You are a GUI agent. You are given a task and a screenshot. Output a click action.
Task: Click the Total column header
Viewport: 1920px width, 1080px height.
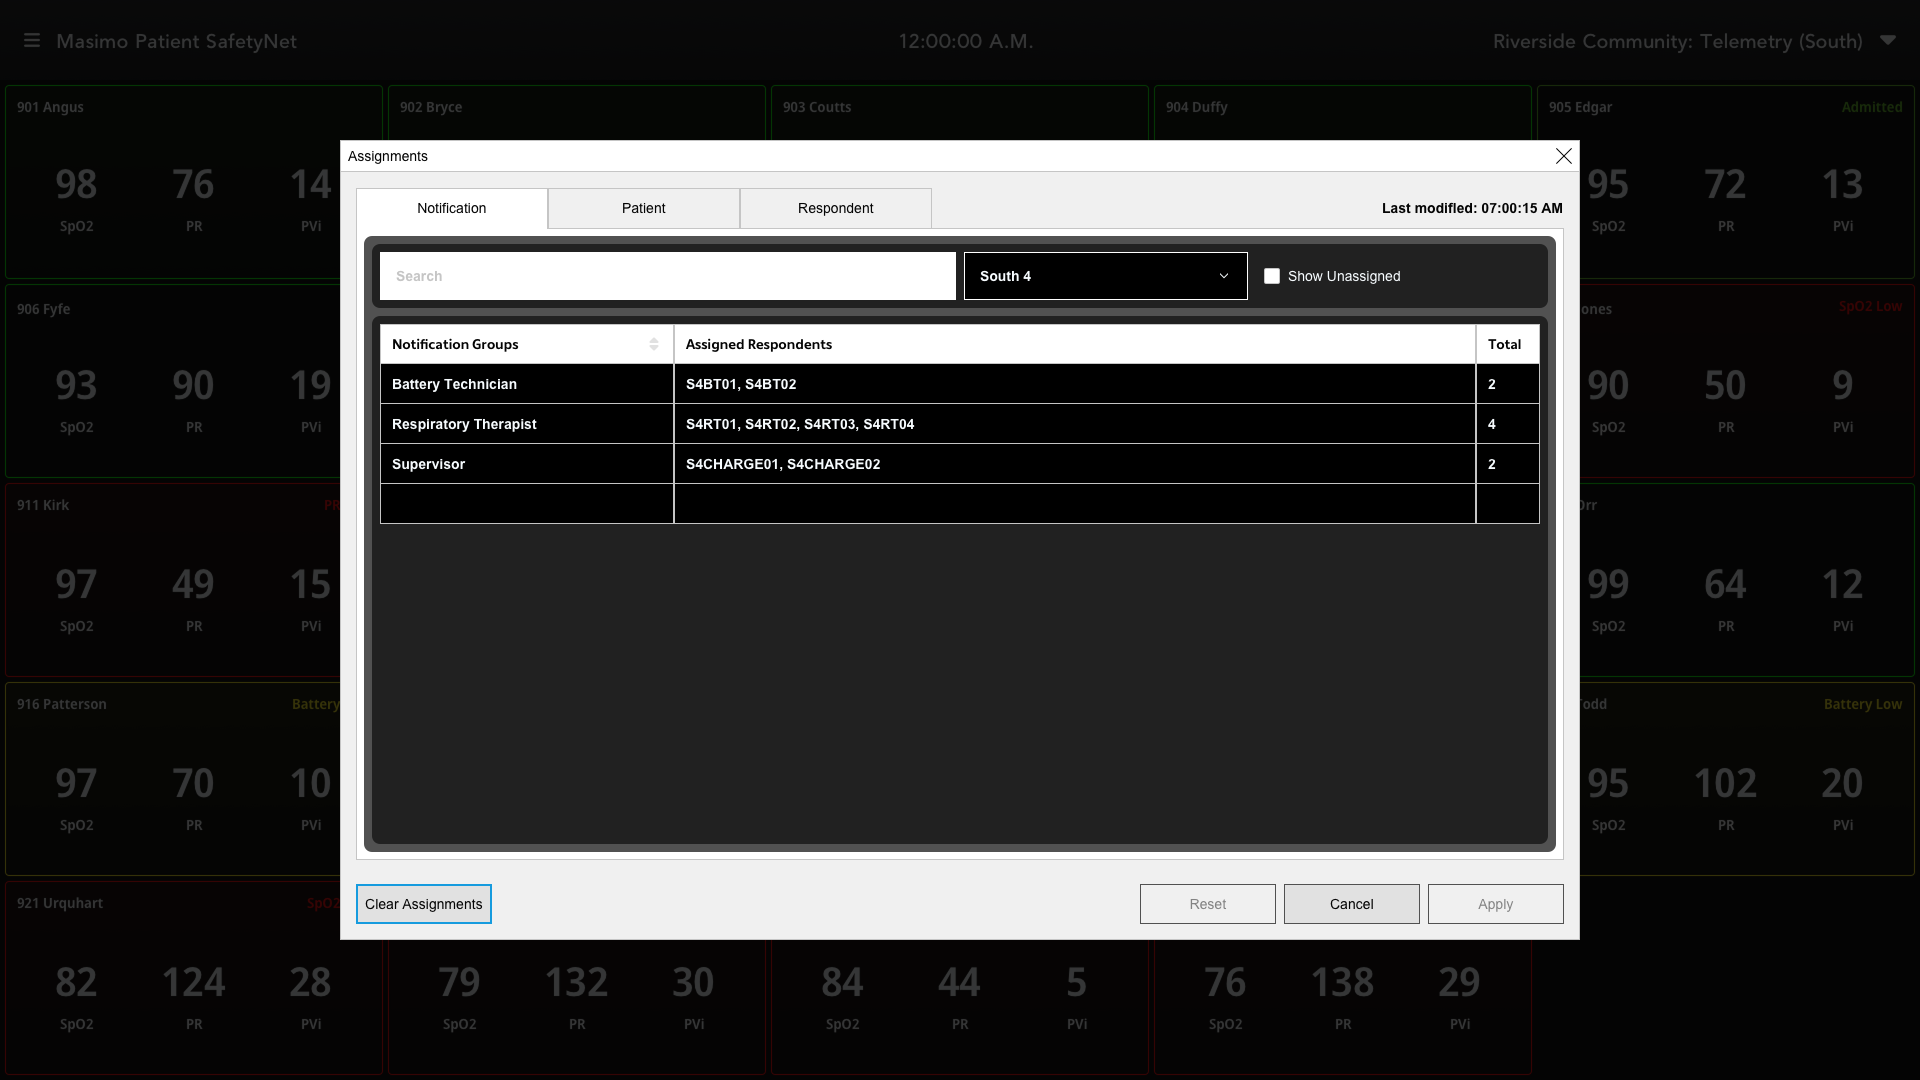point(1506,344)
